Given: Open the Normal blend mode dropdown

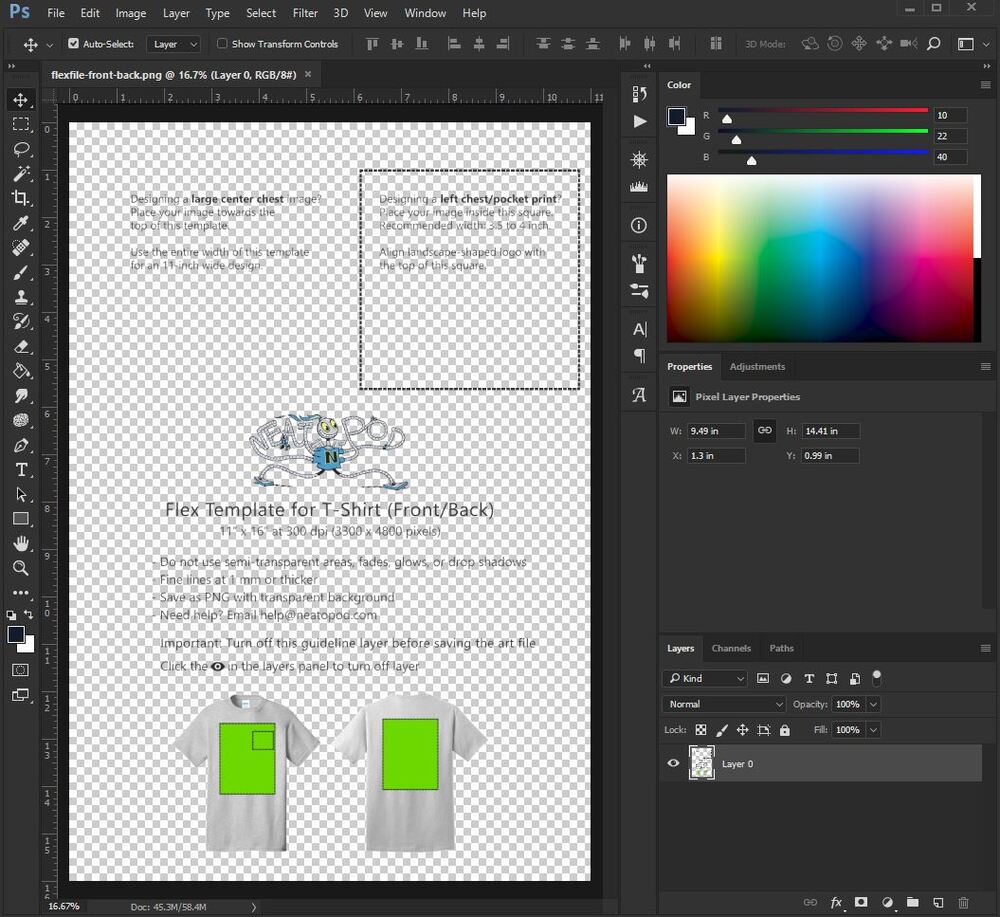Looking at the screenshot, I should pyautogui.click(x=724, y=704).
